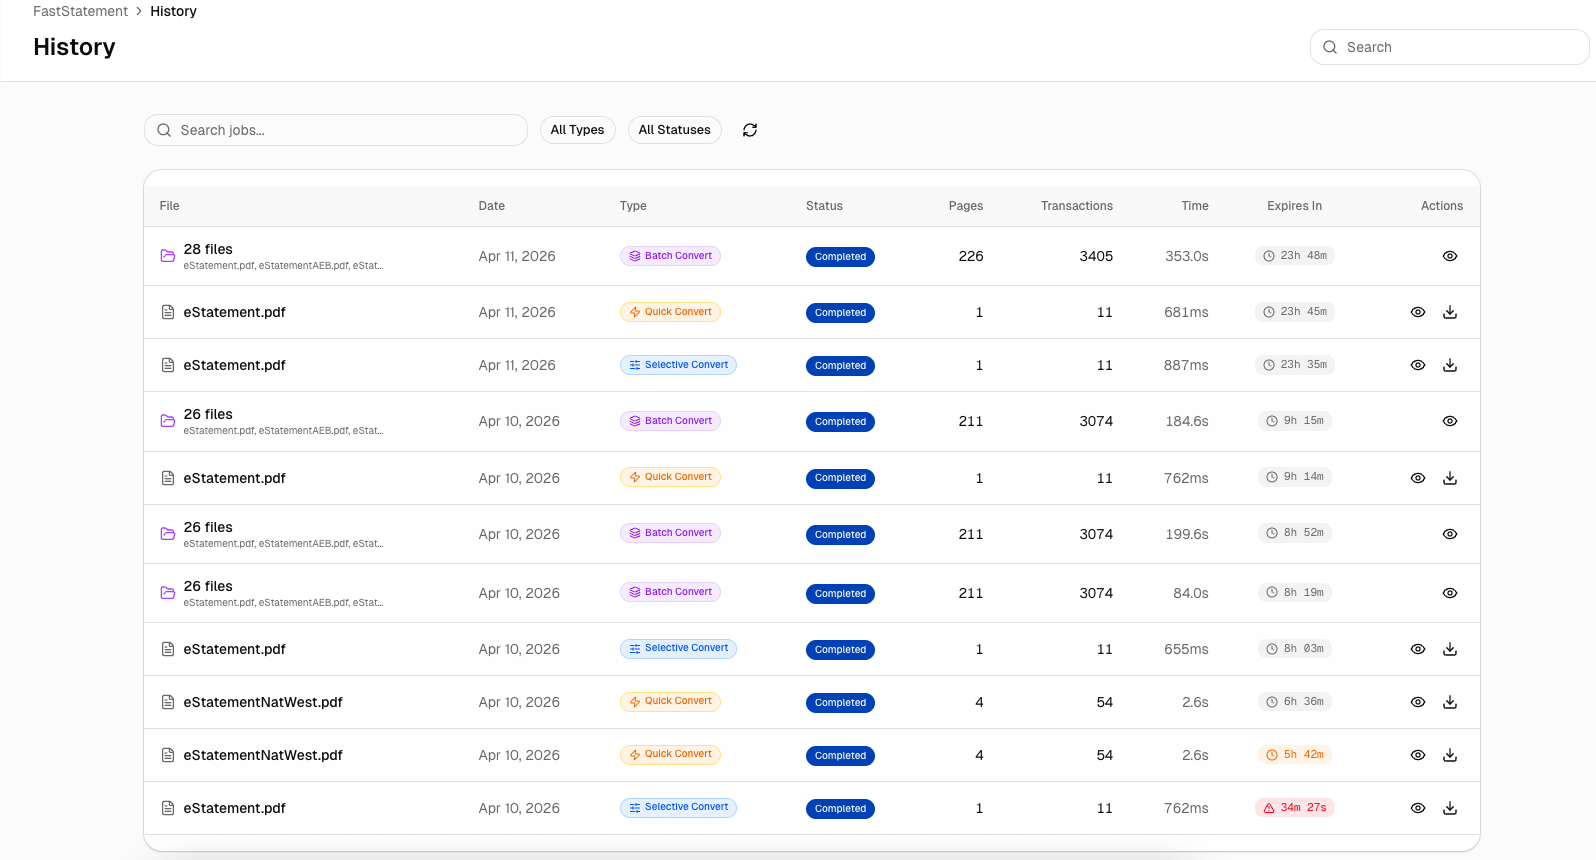Viewport: 1596px width, 860px height.
Task: View the 26 files job taking 184.6s
Action: point(1450,421)
